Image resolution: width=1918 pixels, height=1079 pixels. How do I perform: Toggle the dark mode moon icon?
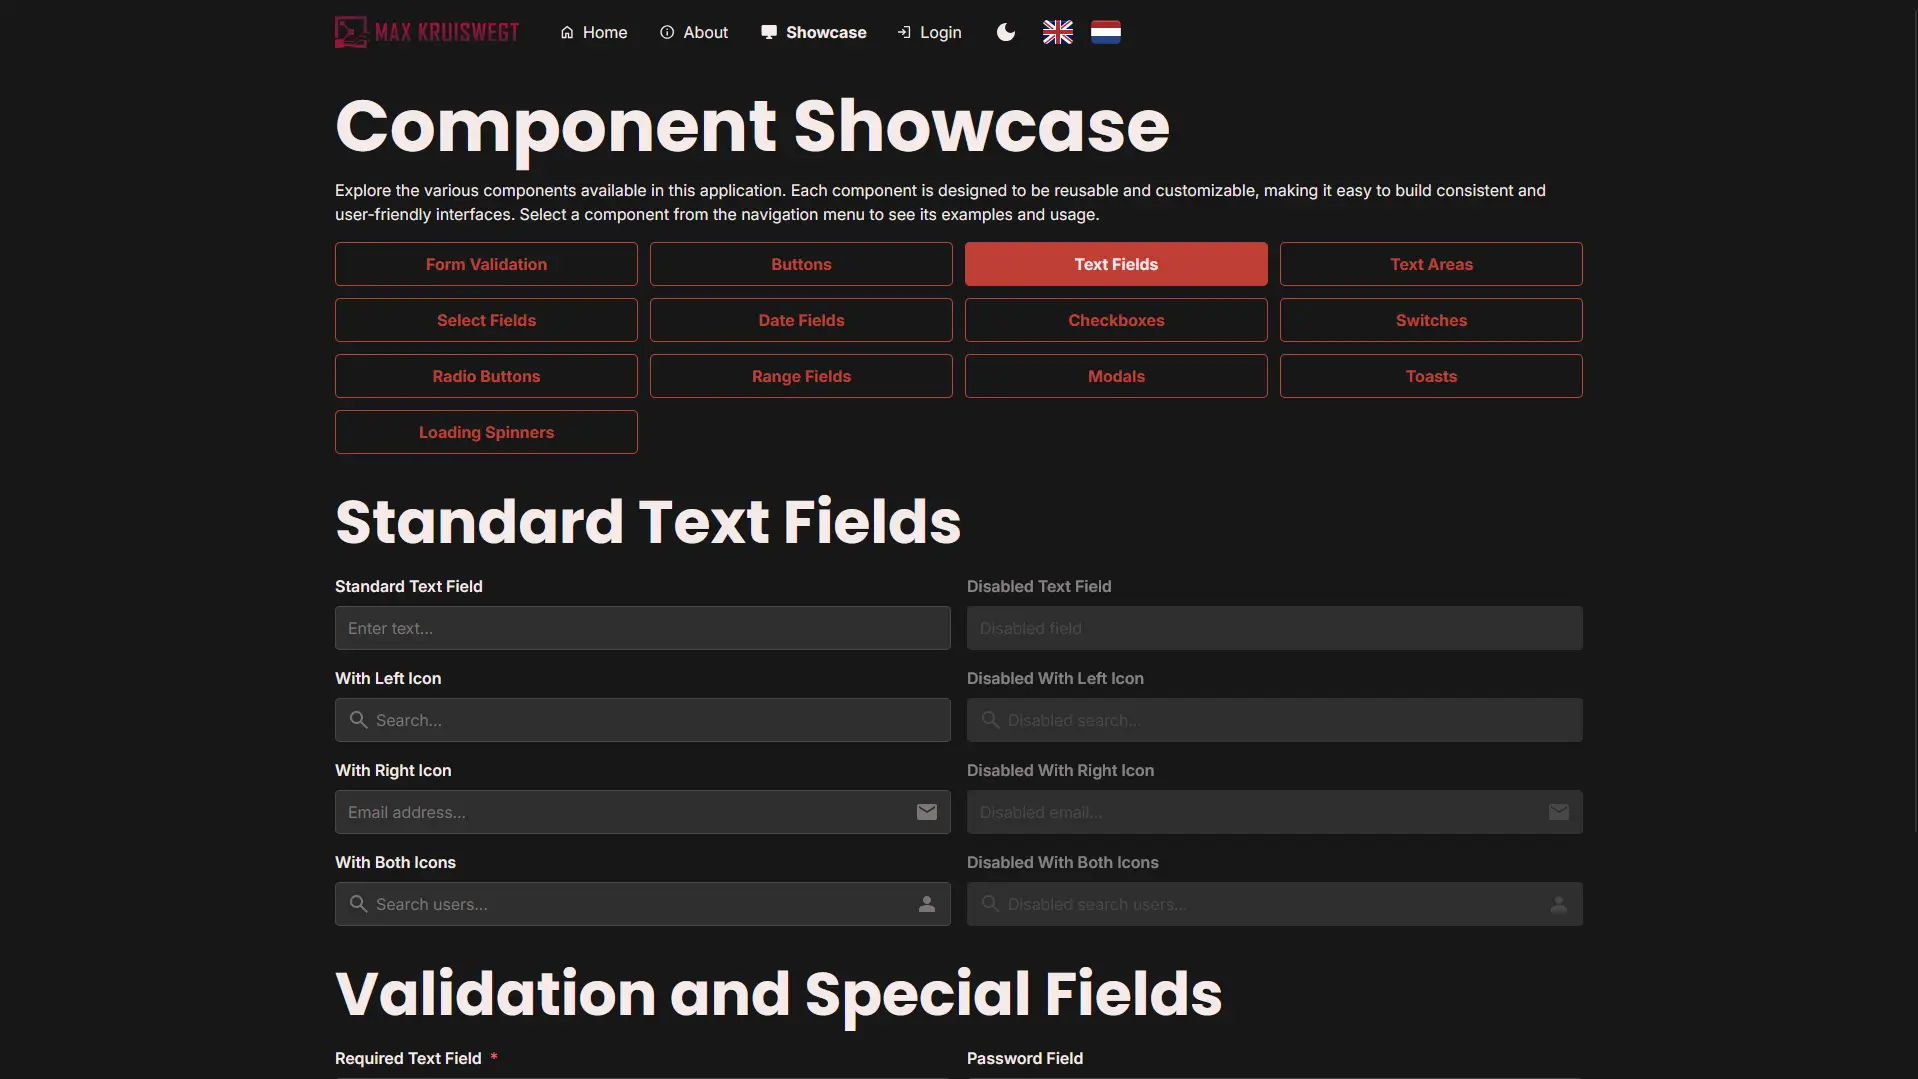pos(1005,32)
